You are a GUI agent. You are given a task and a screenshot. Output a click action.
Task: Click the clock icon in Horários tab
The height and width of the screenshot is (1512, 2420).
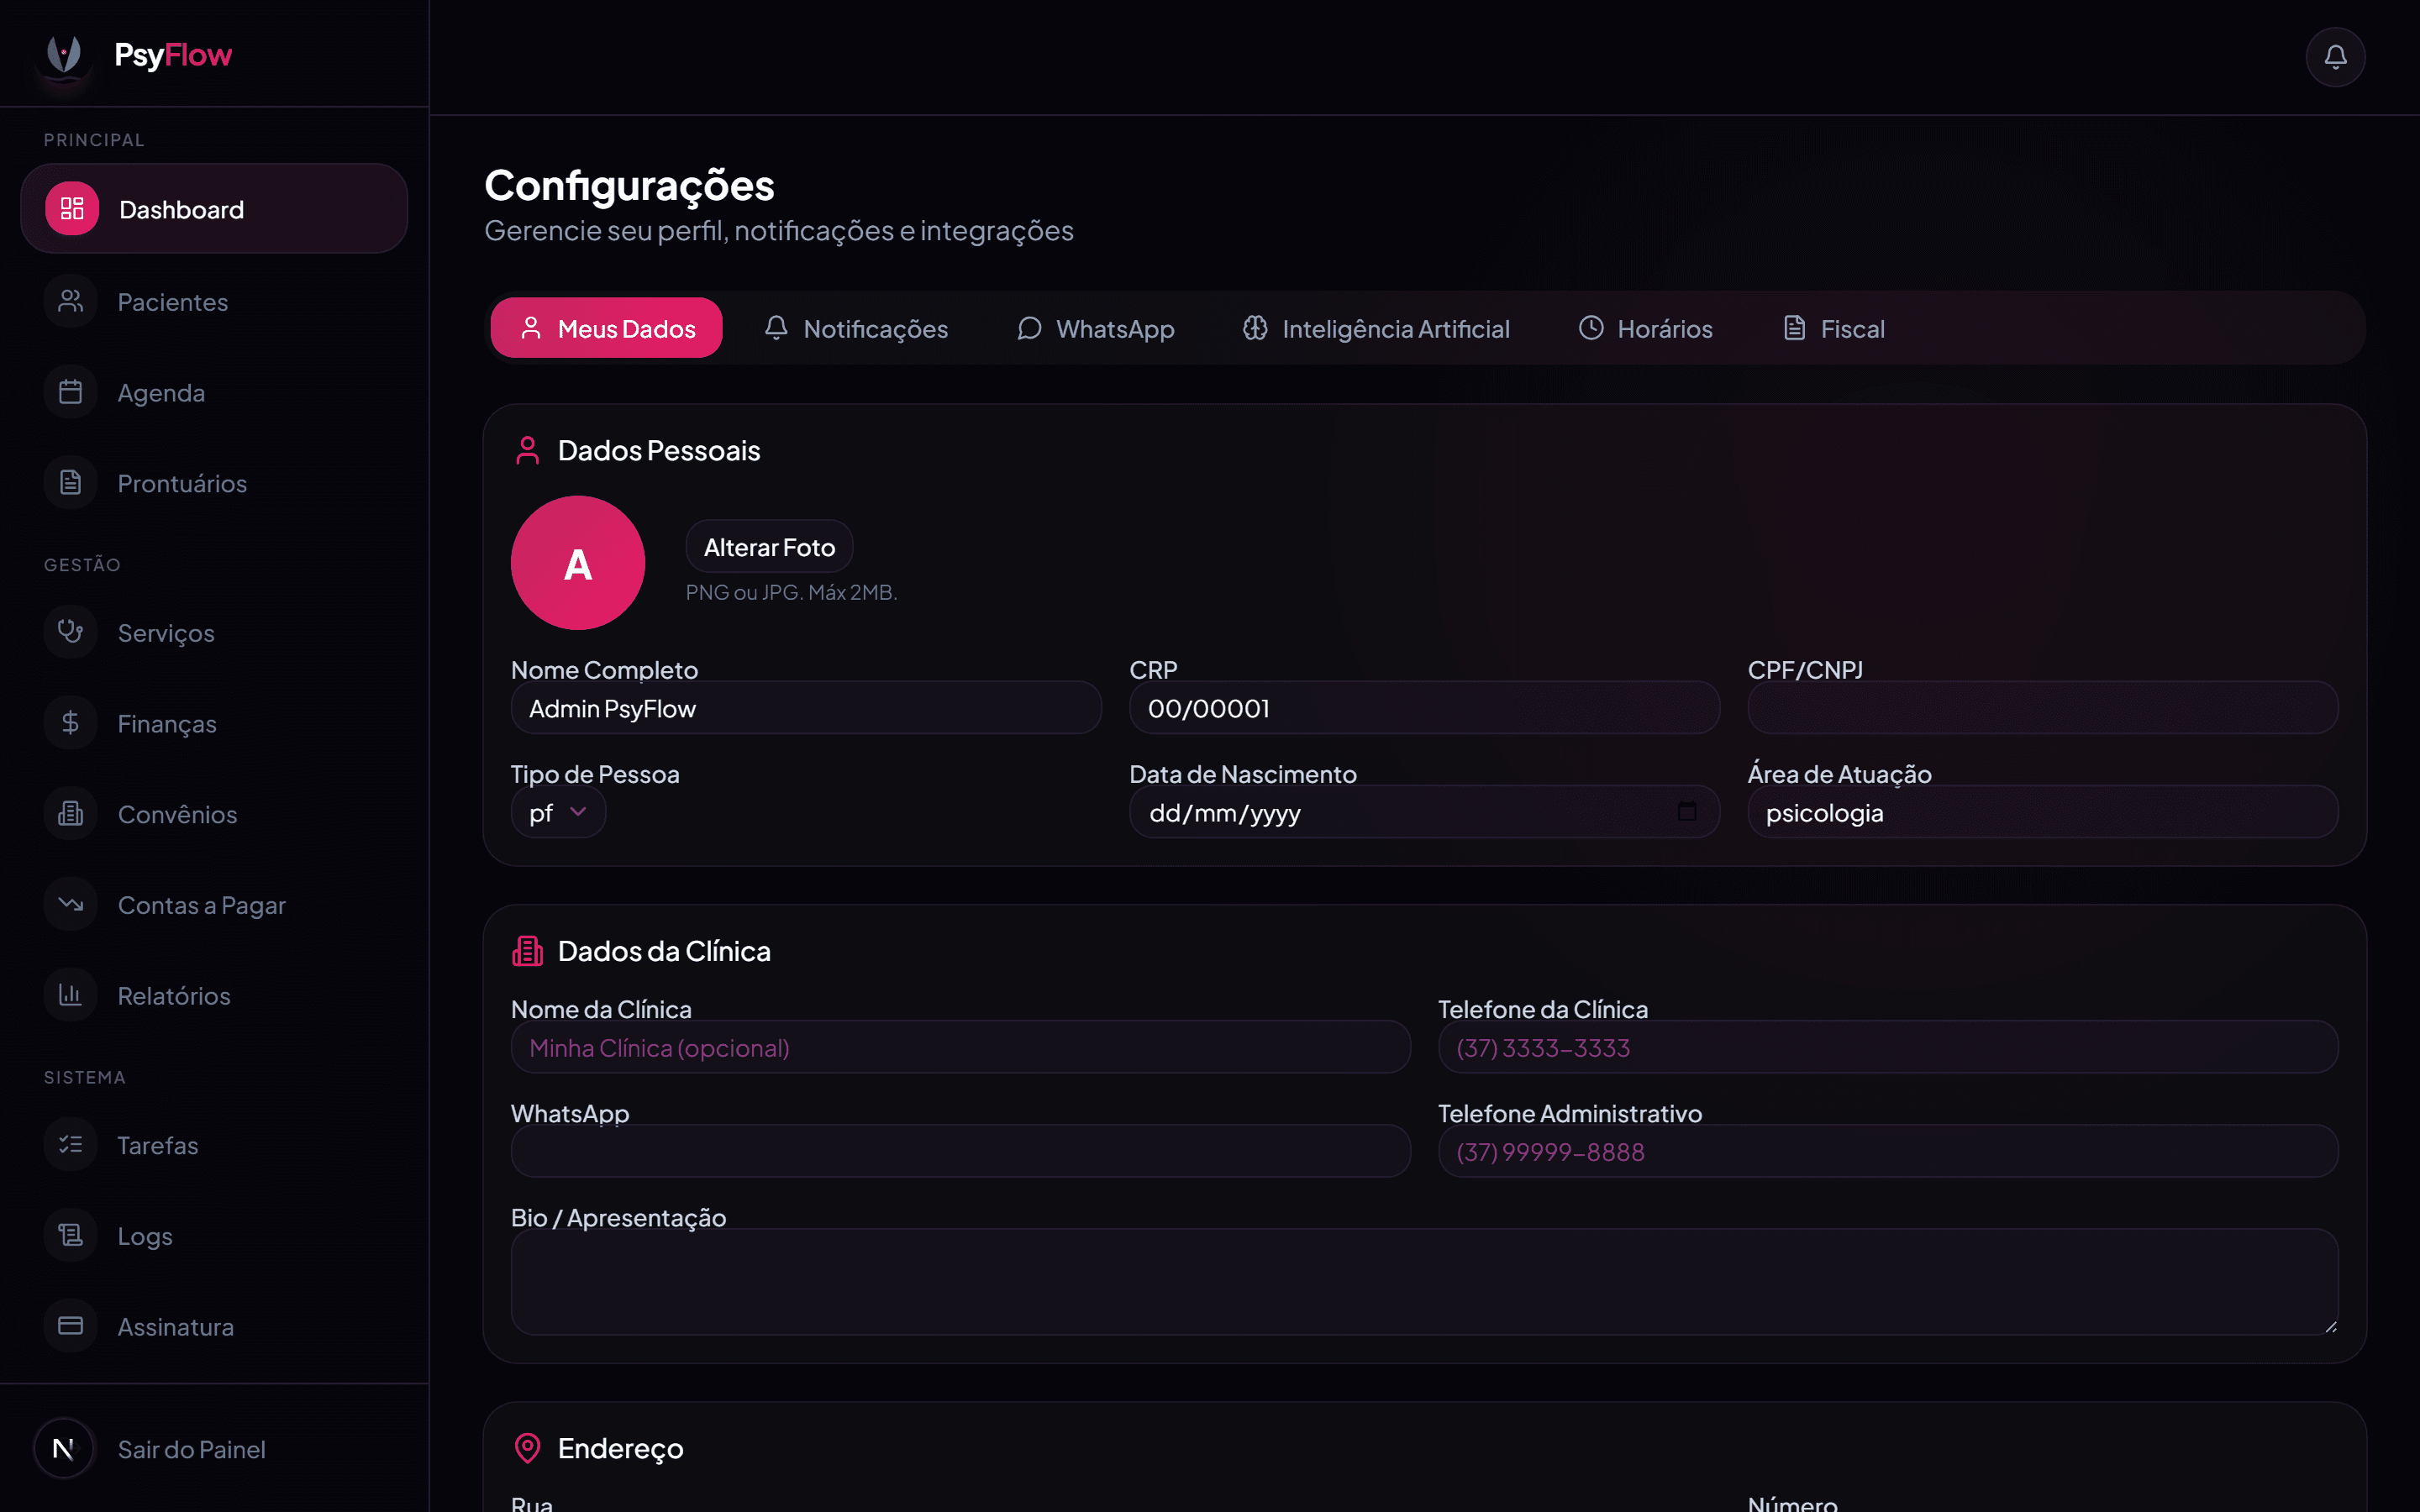(x=1591, y=328)
